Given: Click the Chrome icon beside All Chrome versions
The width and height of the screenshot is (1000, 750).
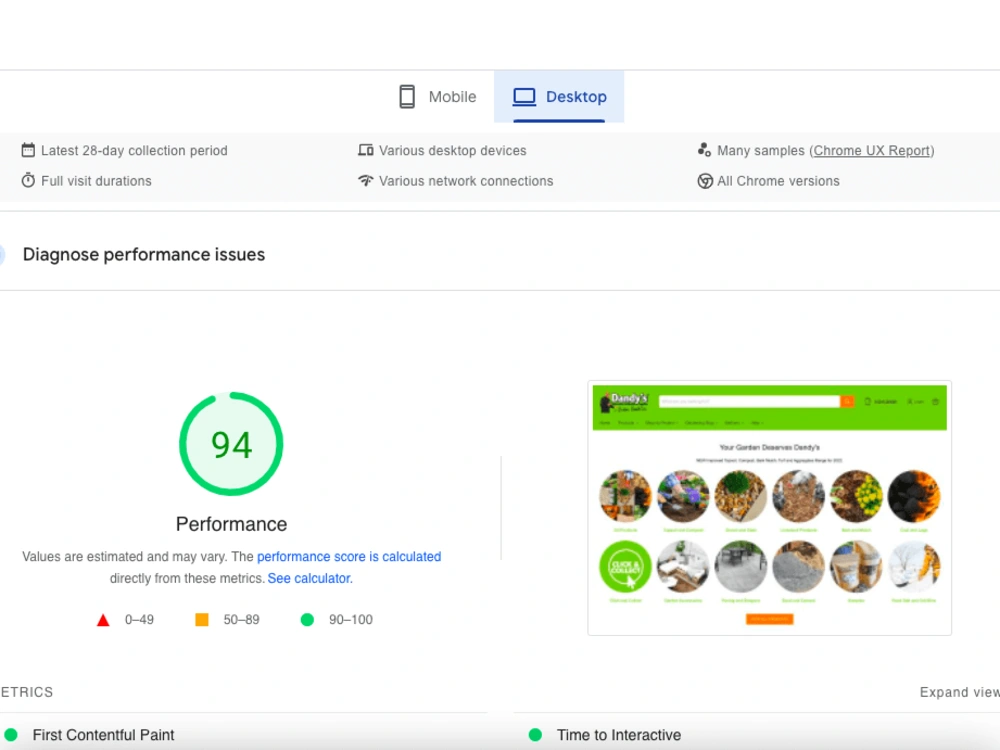Looking at the screenshot, I should (705, 181).
